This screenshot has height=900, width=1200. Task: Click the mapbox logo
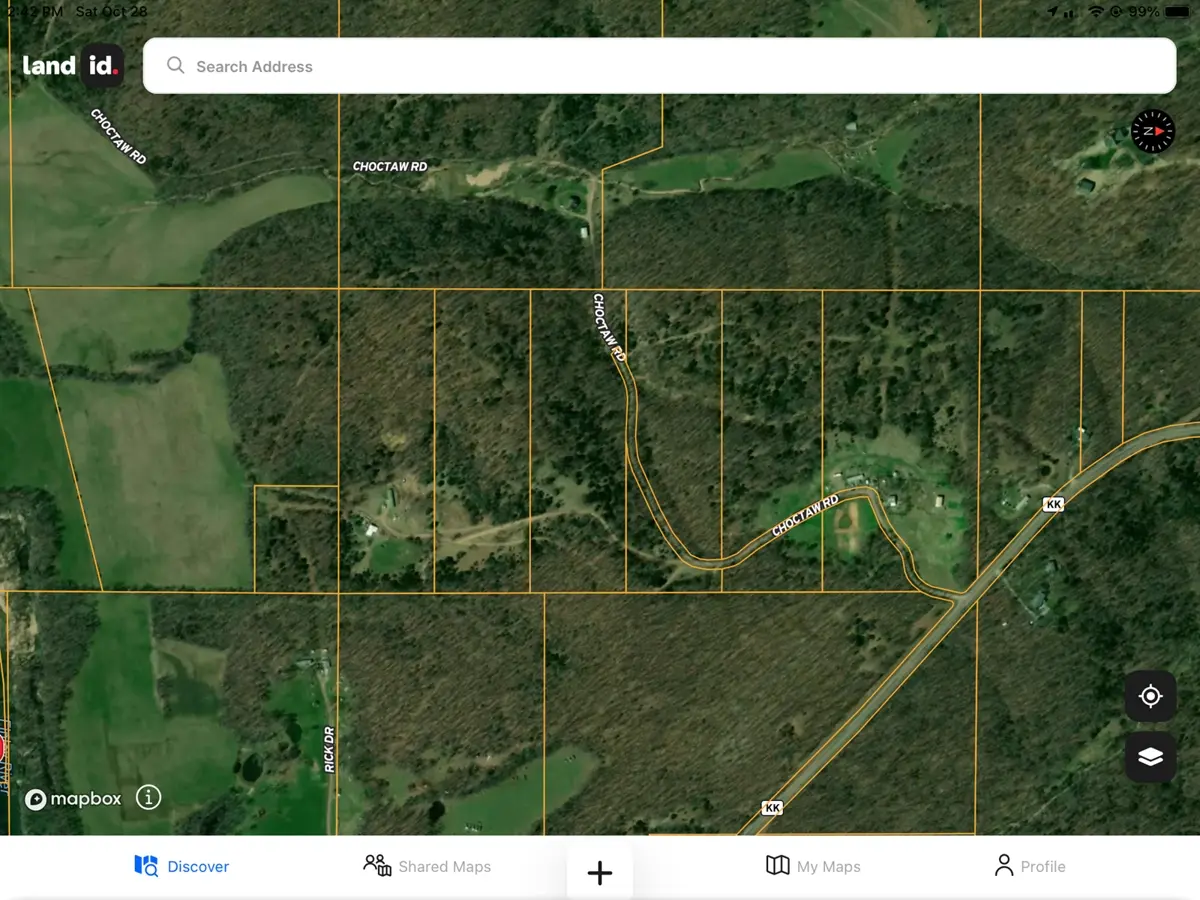coord(73,799)
